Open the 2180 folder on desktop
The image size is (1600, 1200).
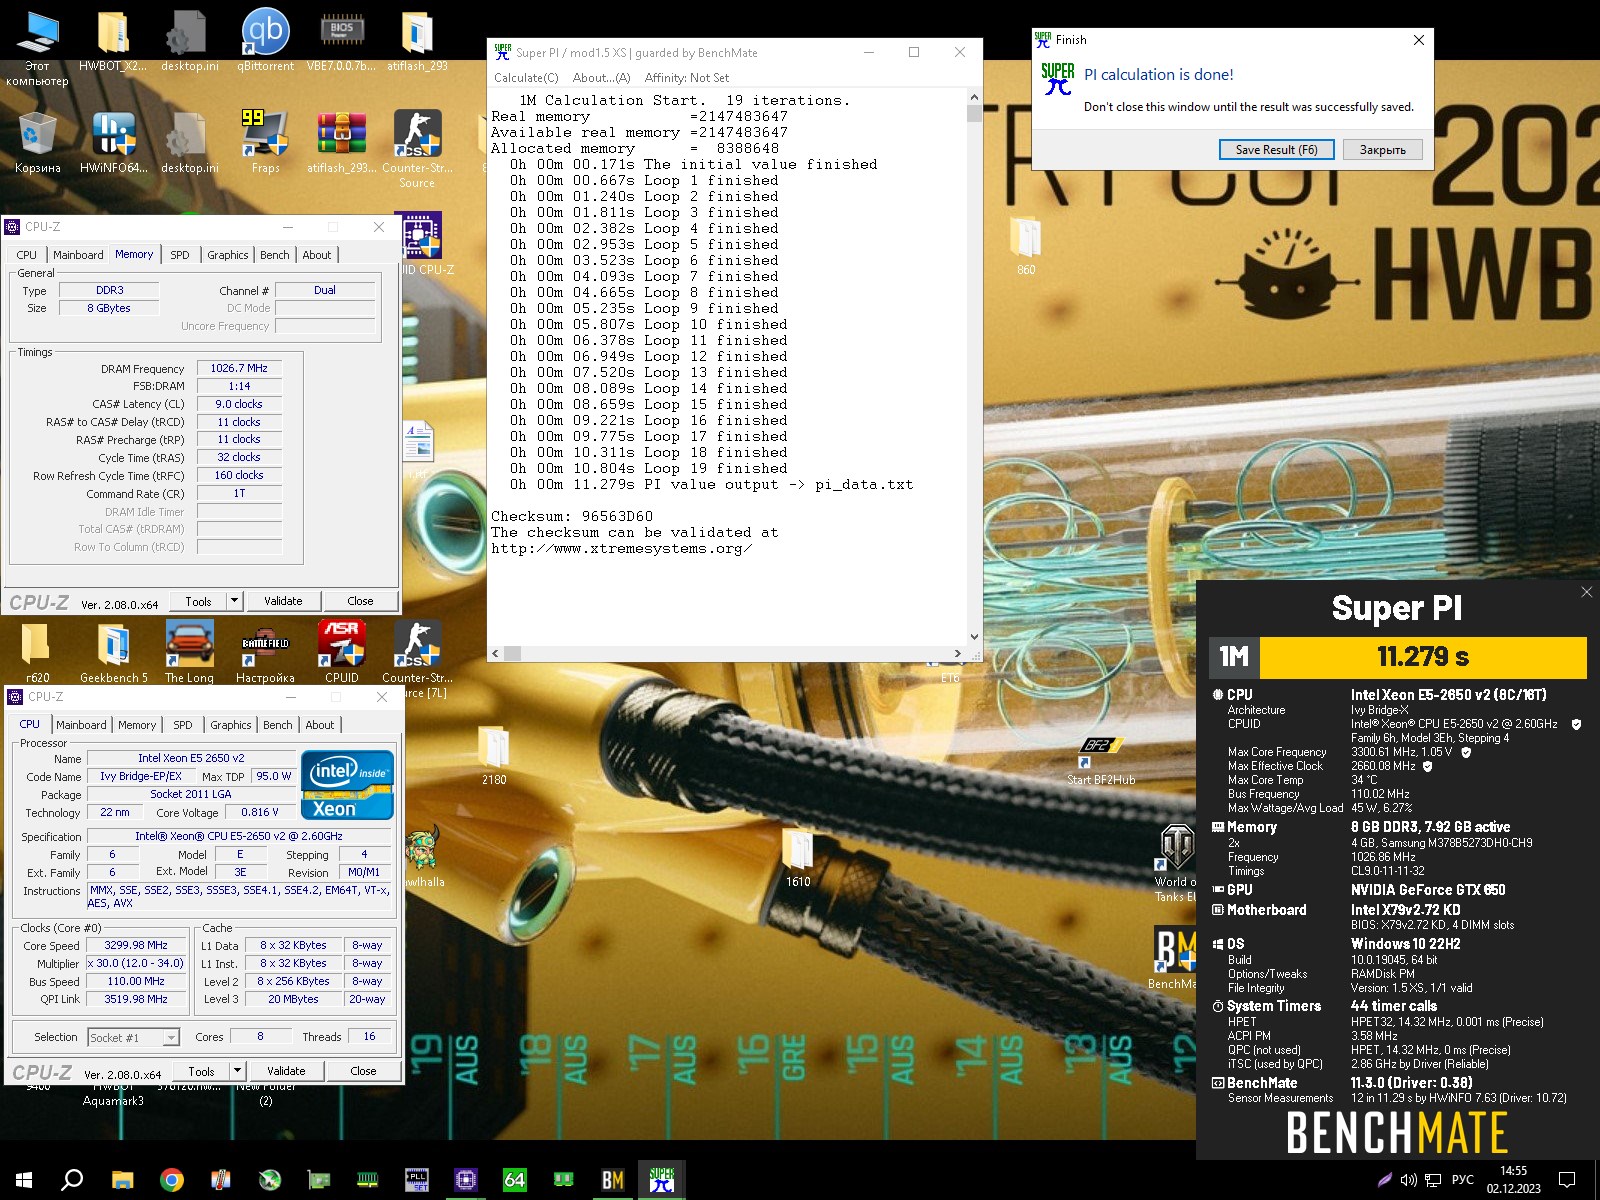coord(494,755)
